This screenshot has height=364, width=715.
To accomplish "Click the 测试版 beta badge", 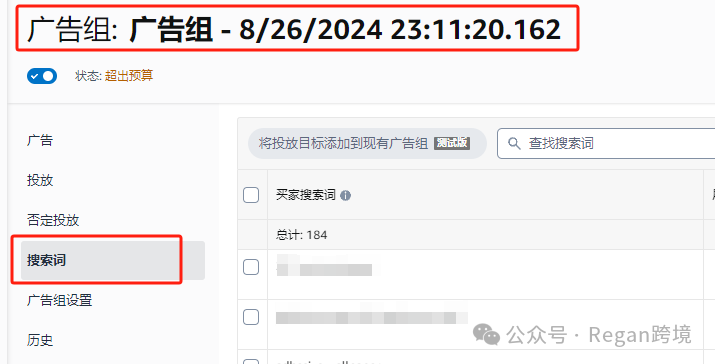I will [452, 143].
